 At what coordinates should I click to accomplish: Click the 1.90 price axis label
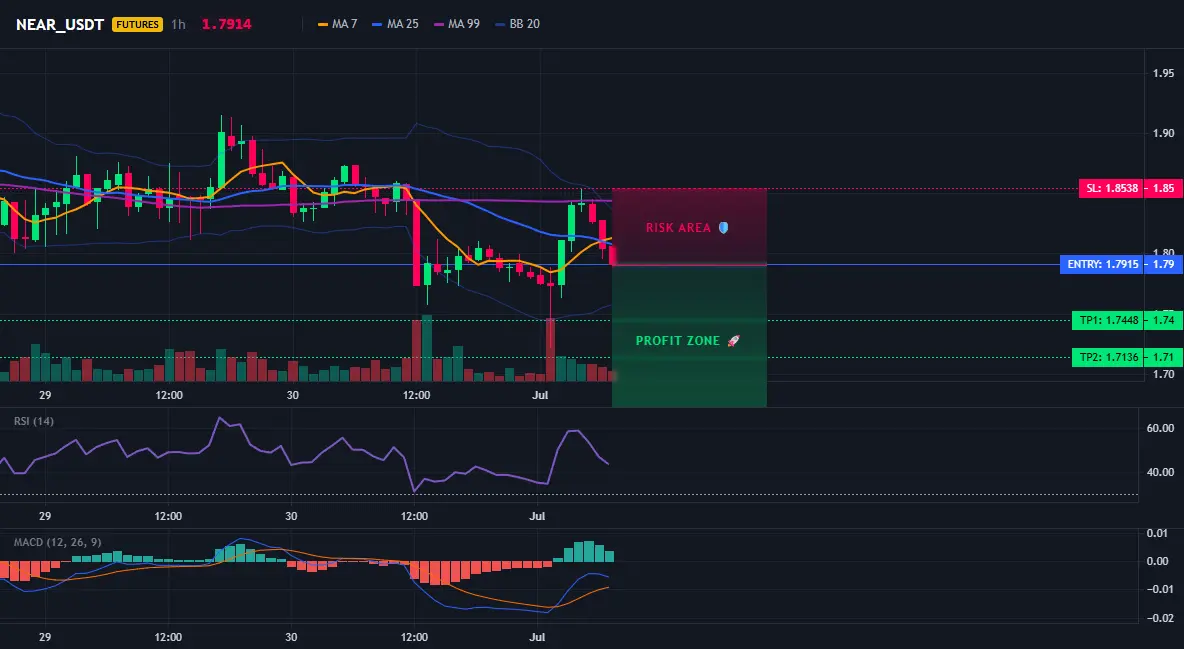(x=1163, y=133)
